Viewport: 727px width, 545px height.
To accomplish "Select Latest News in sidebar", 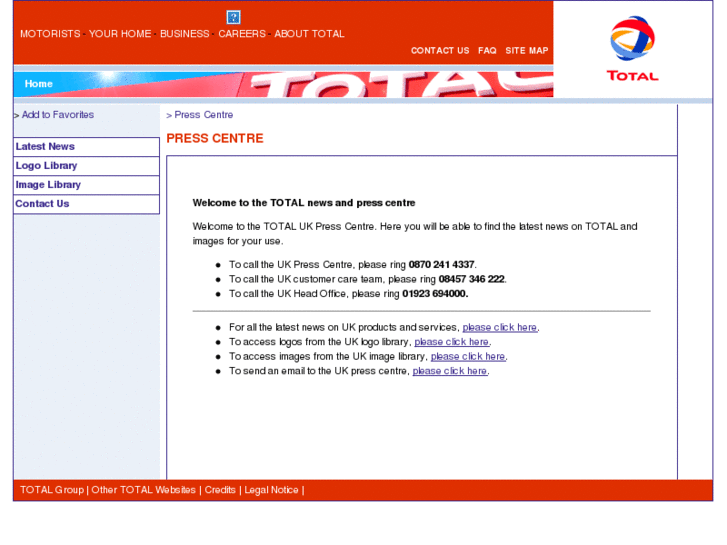I will coord(87,147).
